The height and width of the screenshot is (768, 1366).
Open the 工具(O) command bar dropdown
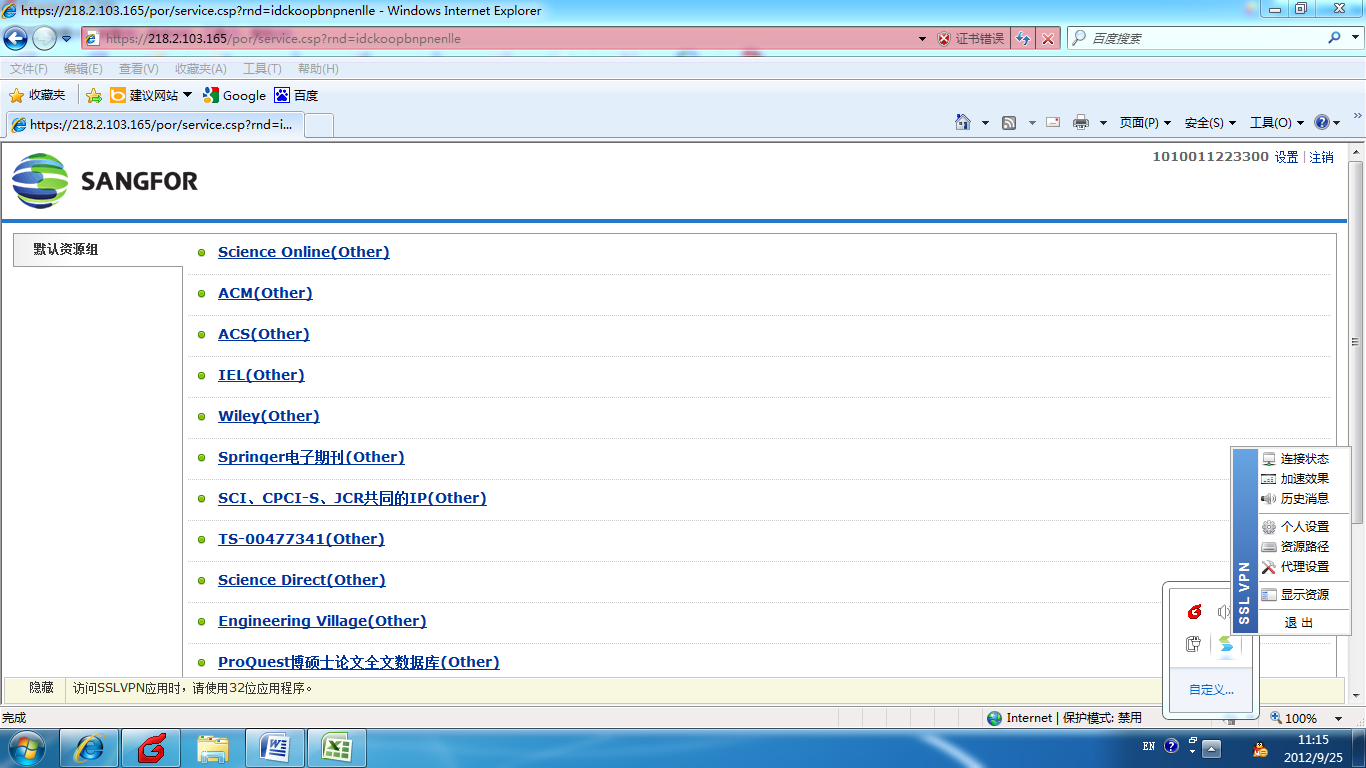pos(1277,123)
